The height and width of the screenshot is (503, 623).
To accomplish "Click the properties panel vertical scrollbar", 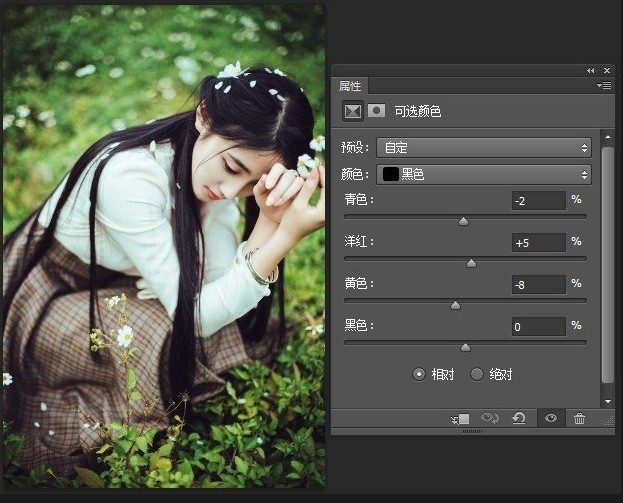I will (607, 260).
